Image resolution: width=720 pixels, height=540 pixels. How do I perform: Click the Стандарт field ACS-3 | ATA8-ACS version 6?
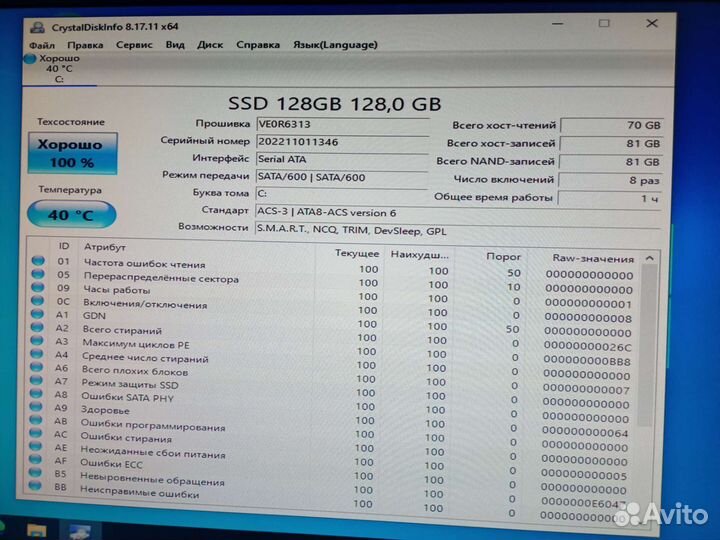pyautogui.click(x=458, y=213)
